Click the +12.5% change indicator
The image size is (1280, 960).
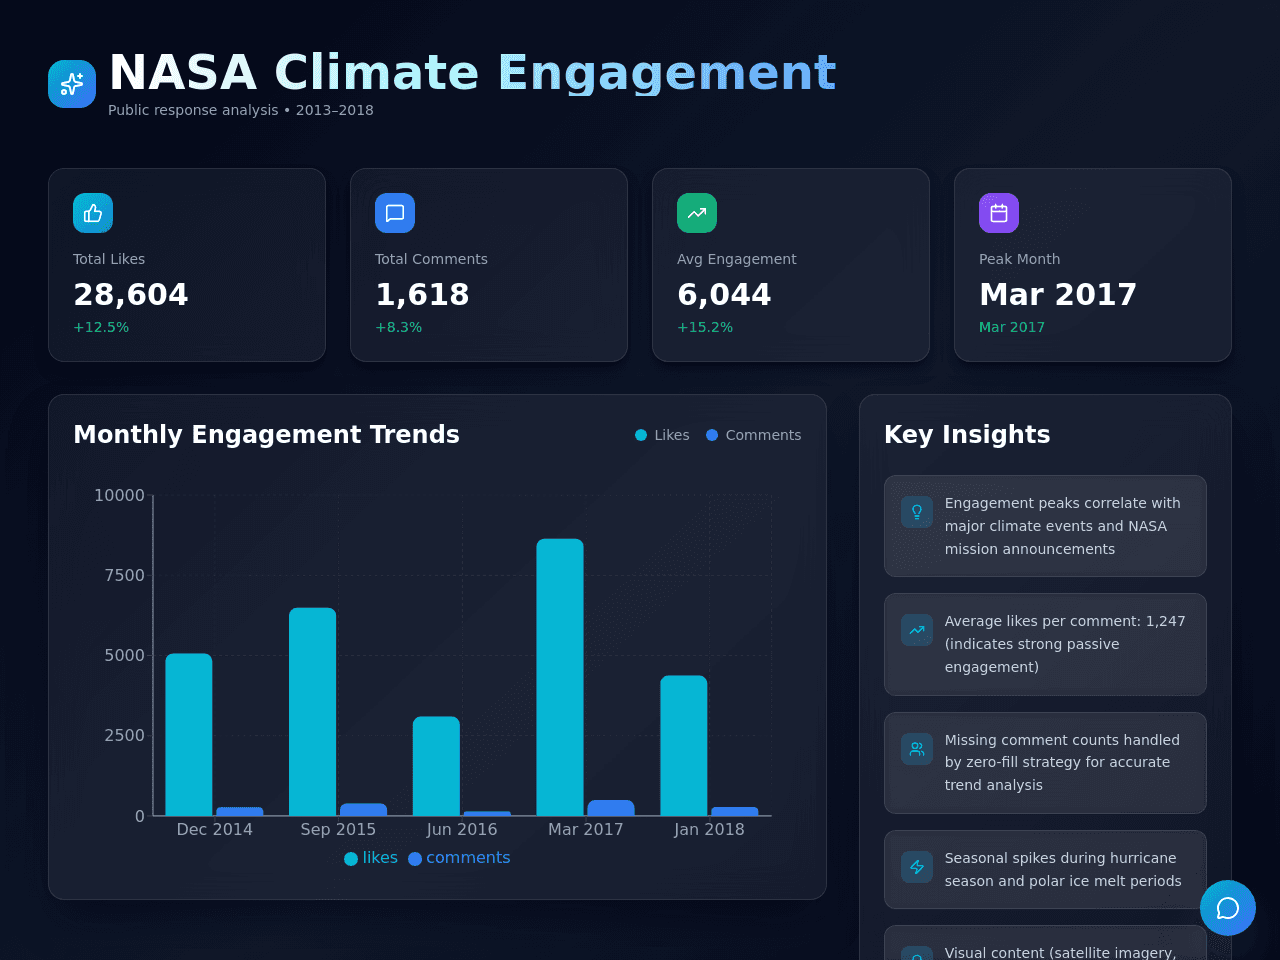101,327
